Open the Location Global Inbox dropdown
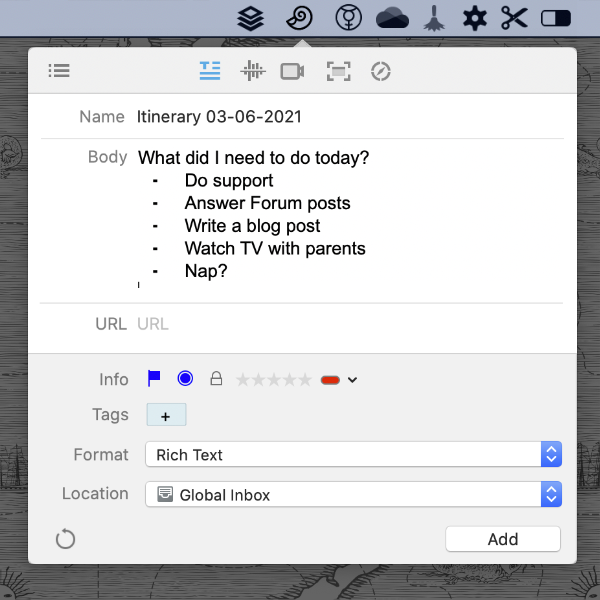The width and height of the screenshot is (600, 600). pos(354,494)
